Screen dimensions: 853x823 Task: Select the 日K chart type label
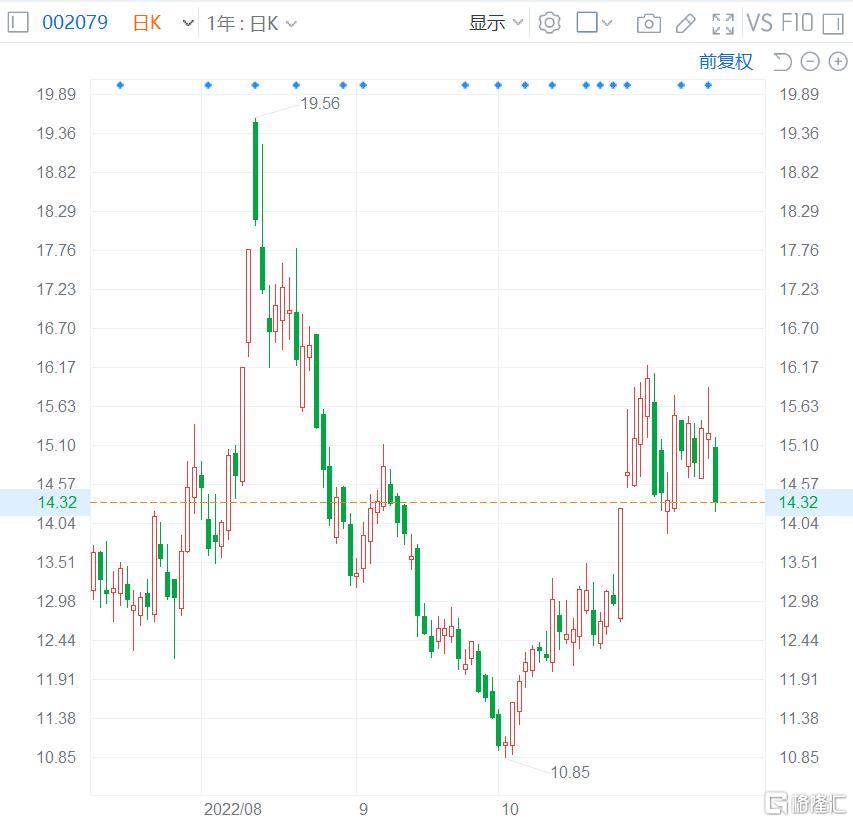(147, 23)
